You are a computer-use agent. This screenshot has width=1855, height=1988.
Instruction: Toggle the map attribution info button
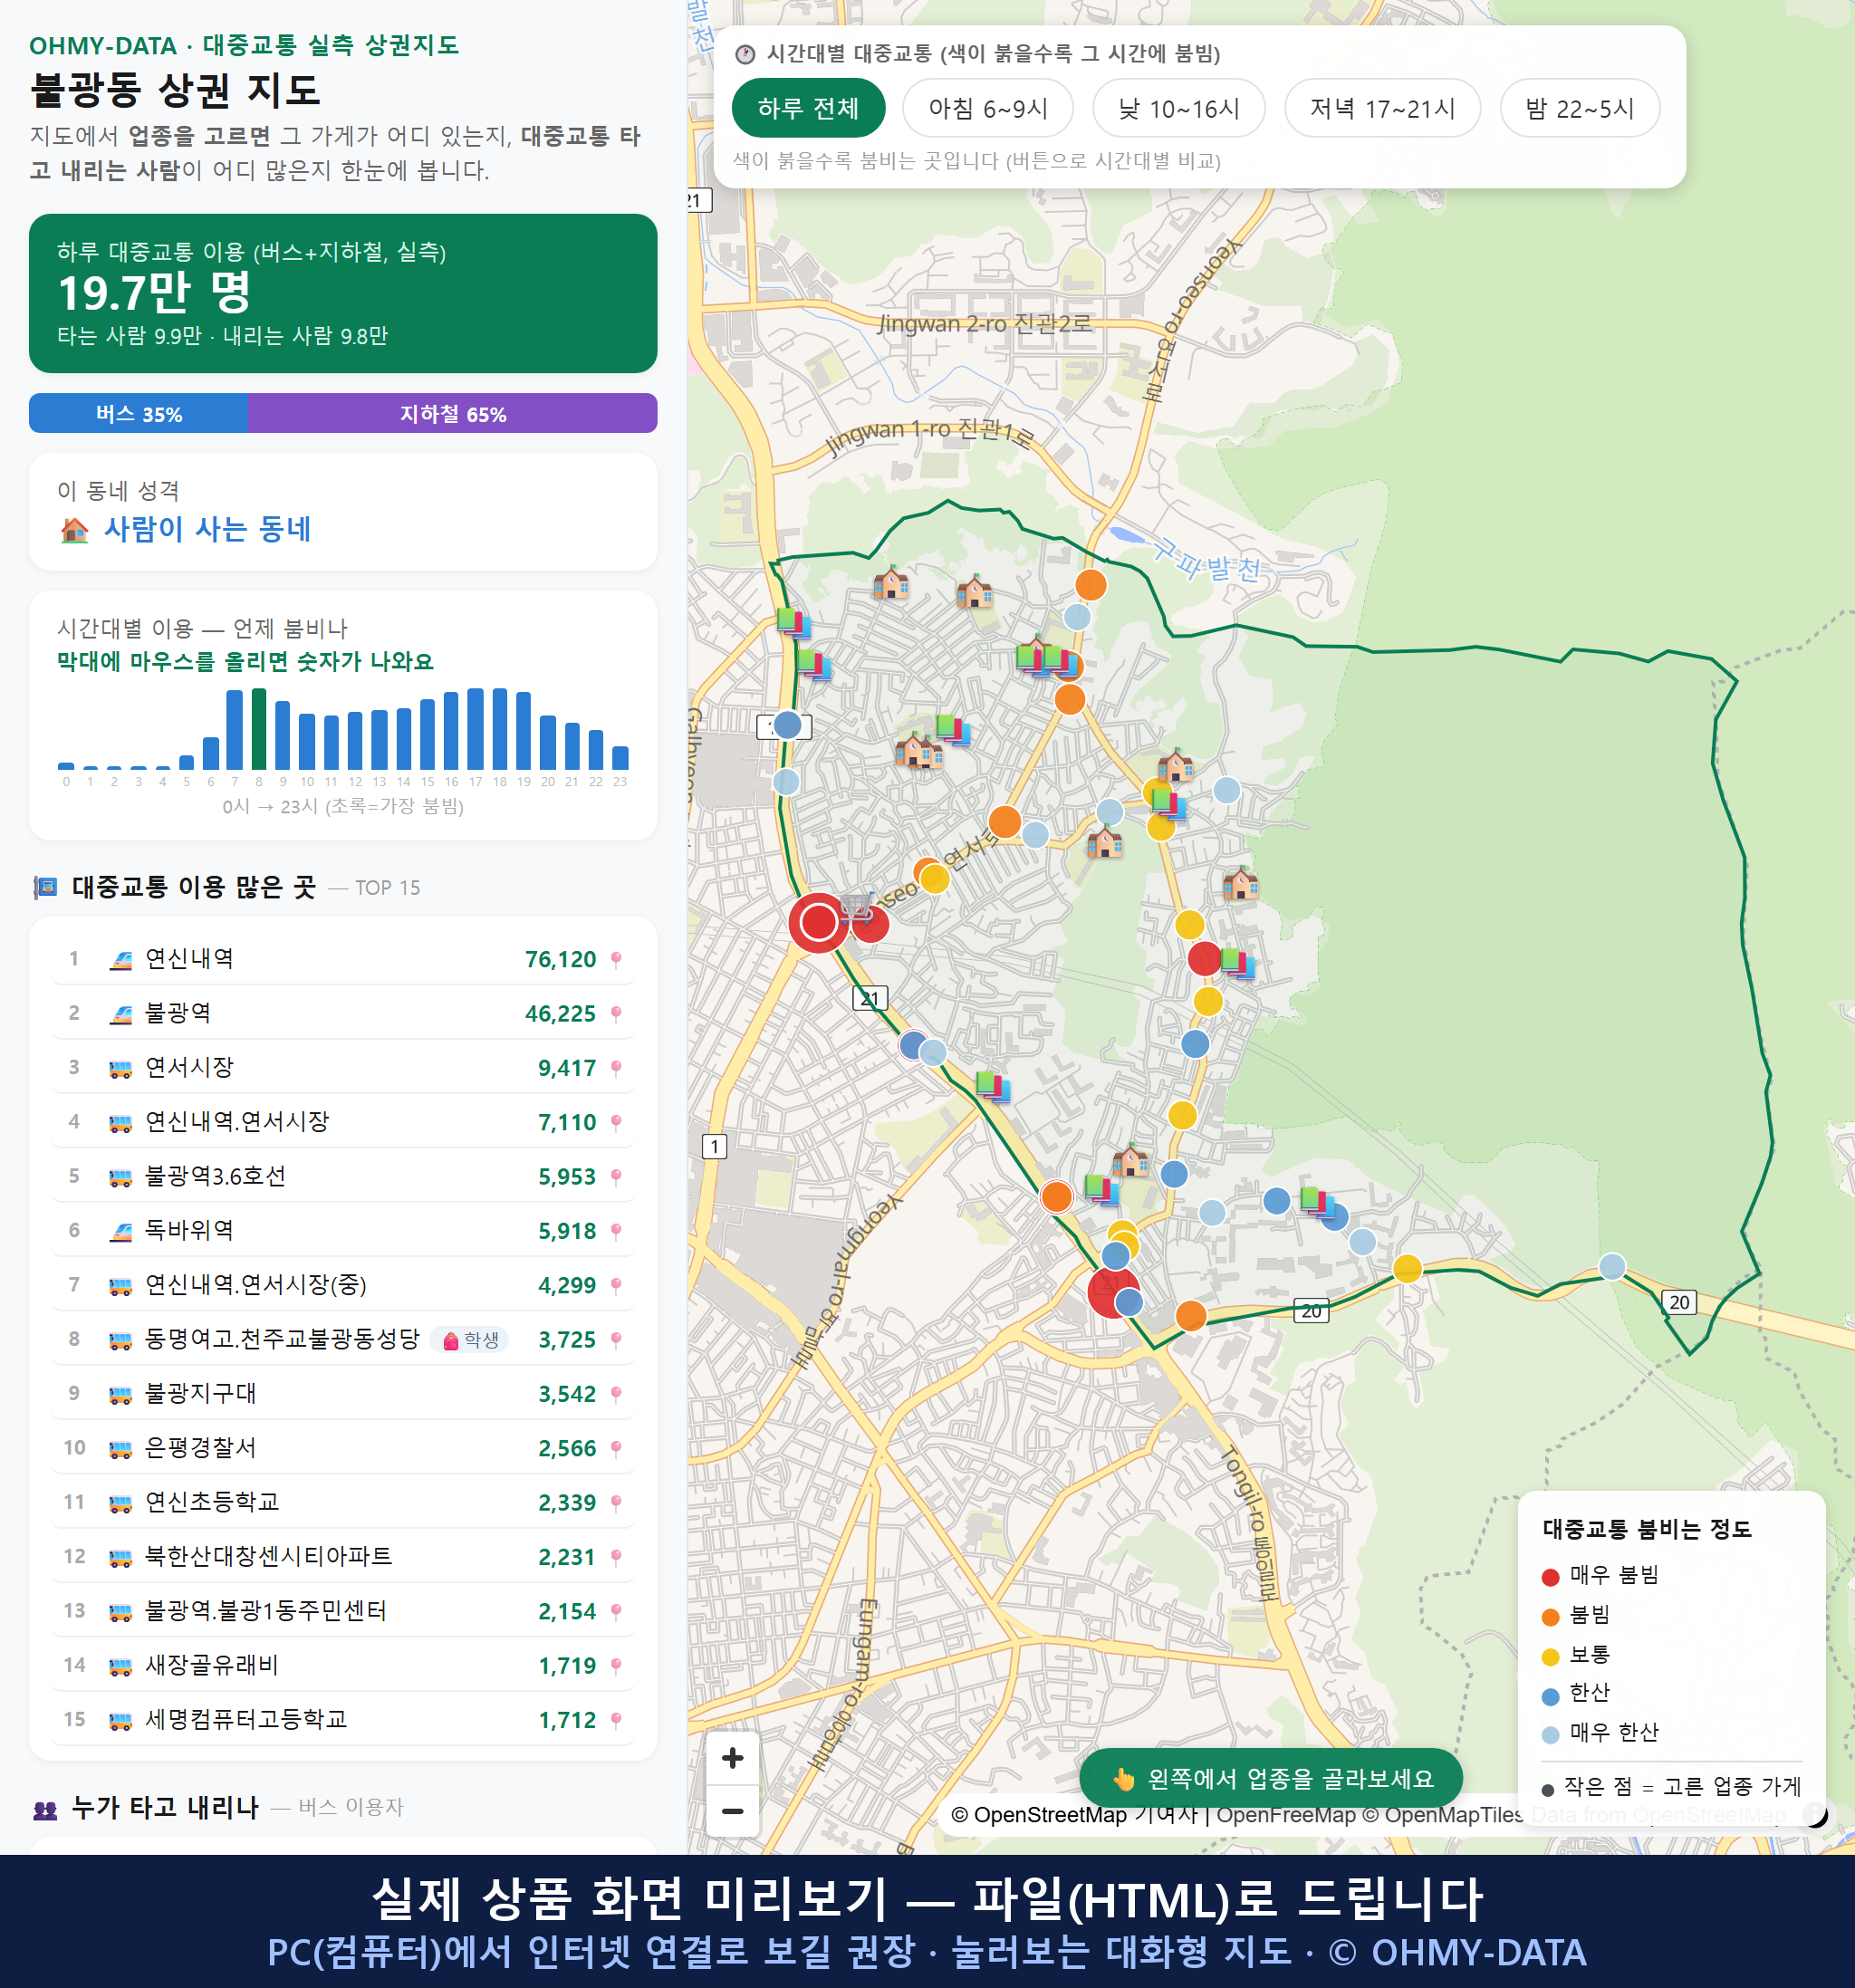1815,1813
